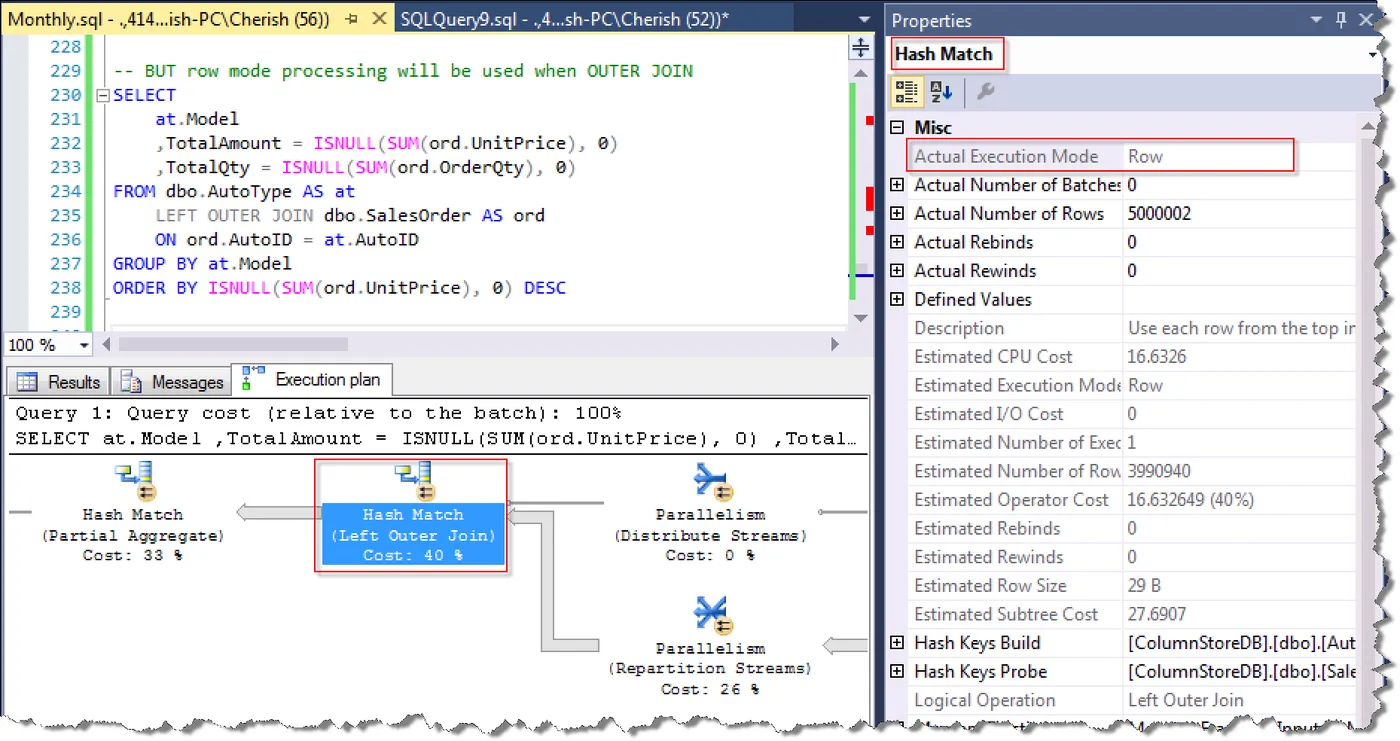Screen dimensions: 1400x741
Task: Click the Query 1 query cost header text
Action: [x=318, y=413]
